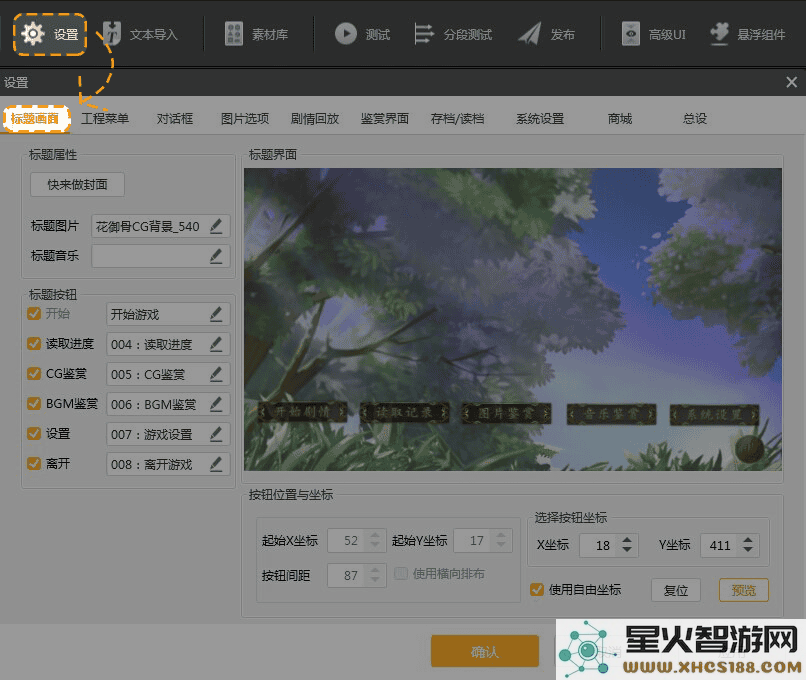The width and height of the screenshot is (806, 680).
Task: Disable 使用自由坐标 checkbox
Action: (x=537, y=590)
